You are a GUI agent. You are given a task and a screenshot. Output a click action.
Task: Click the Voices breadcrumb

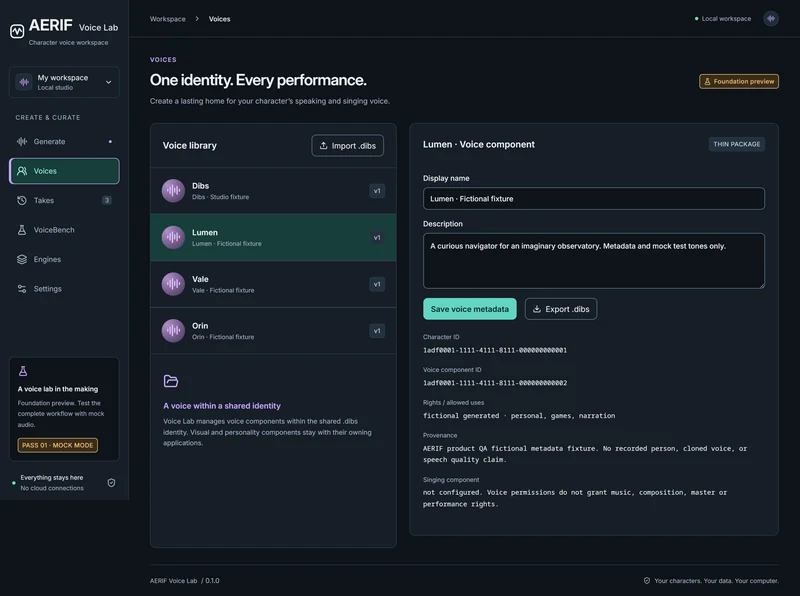coord(219,19)
